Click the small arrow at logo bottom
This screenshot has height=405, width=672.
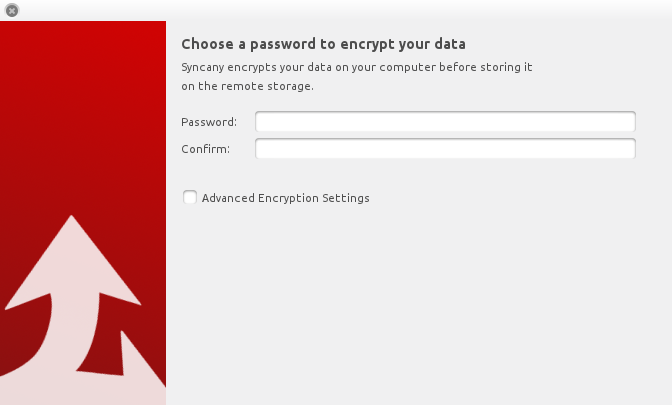138,360
